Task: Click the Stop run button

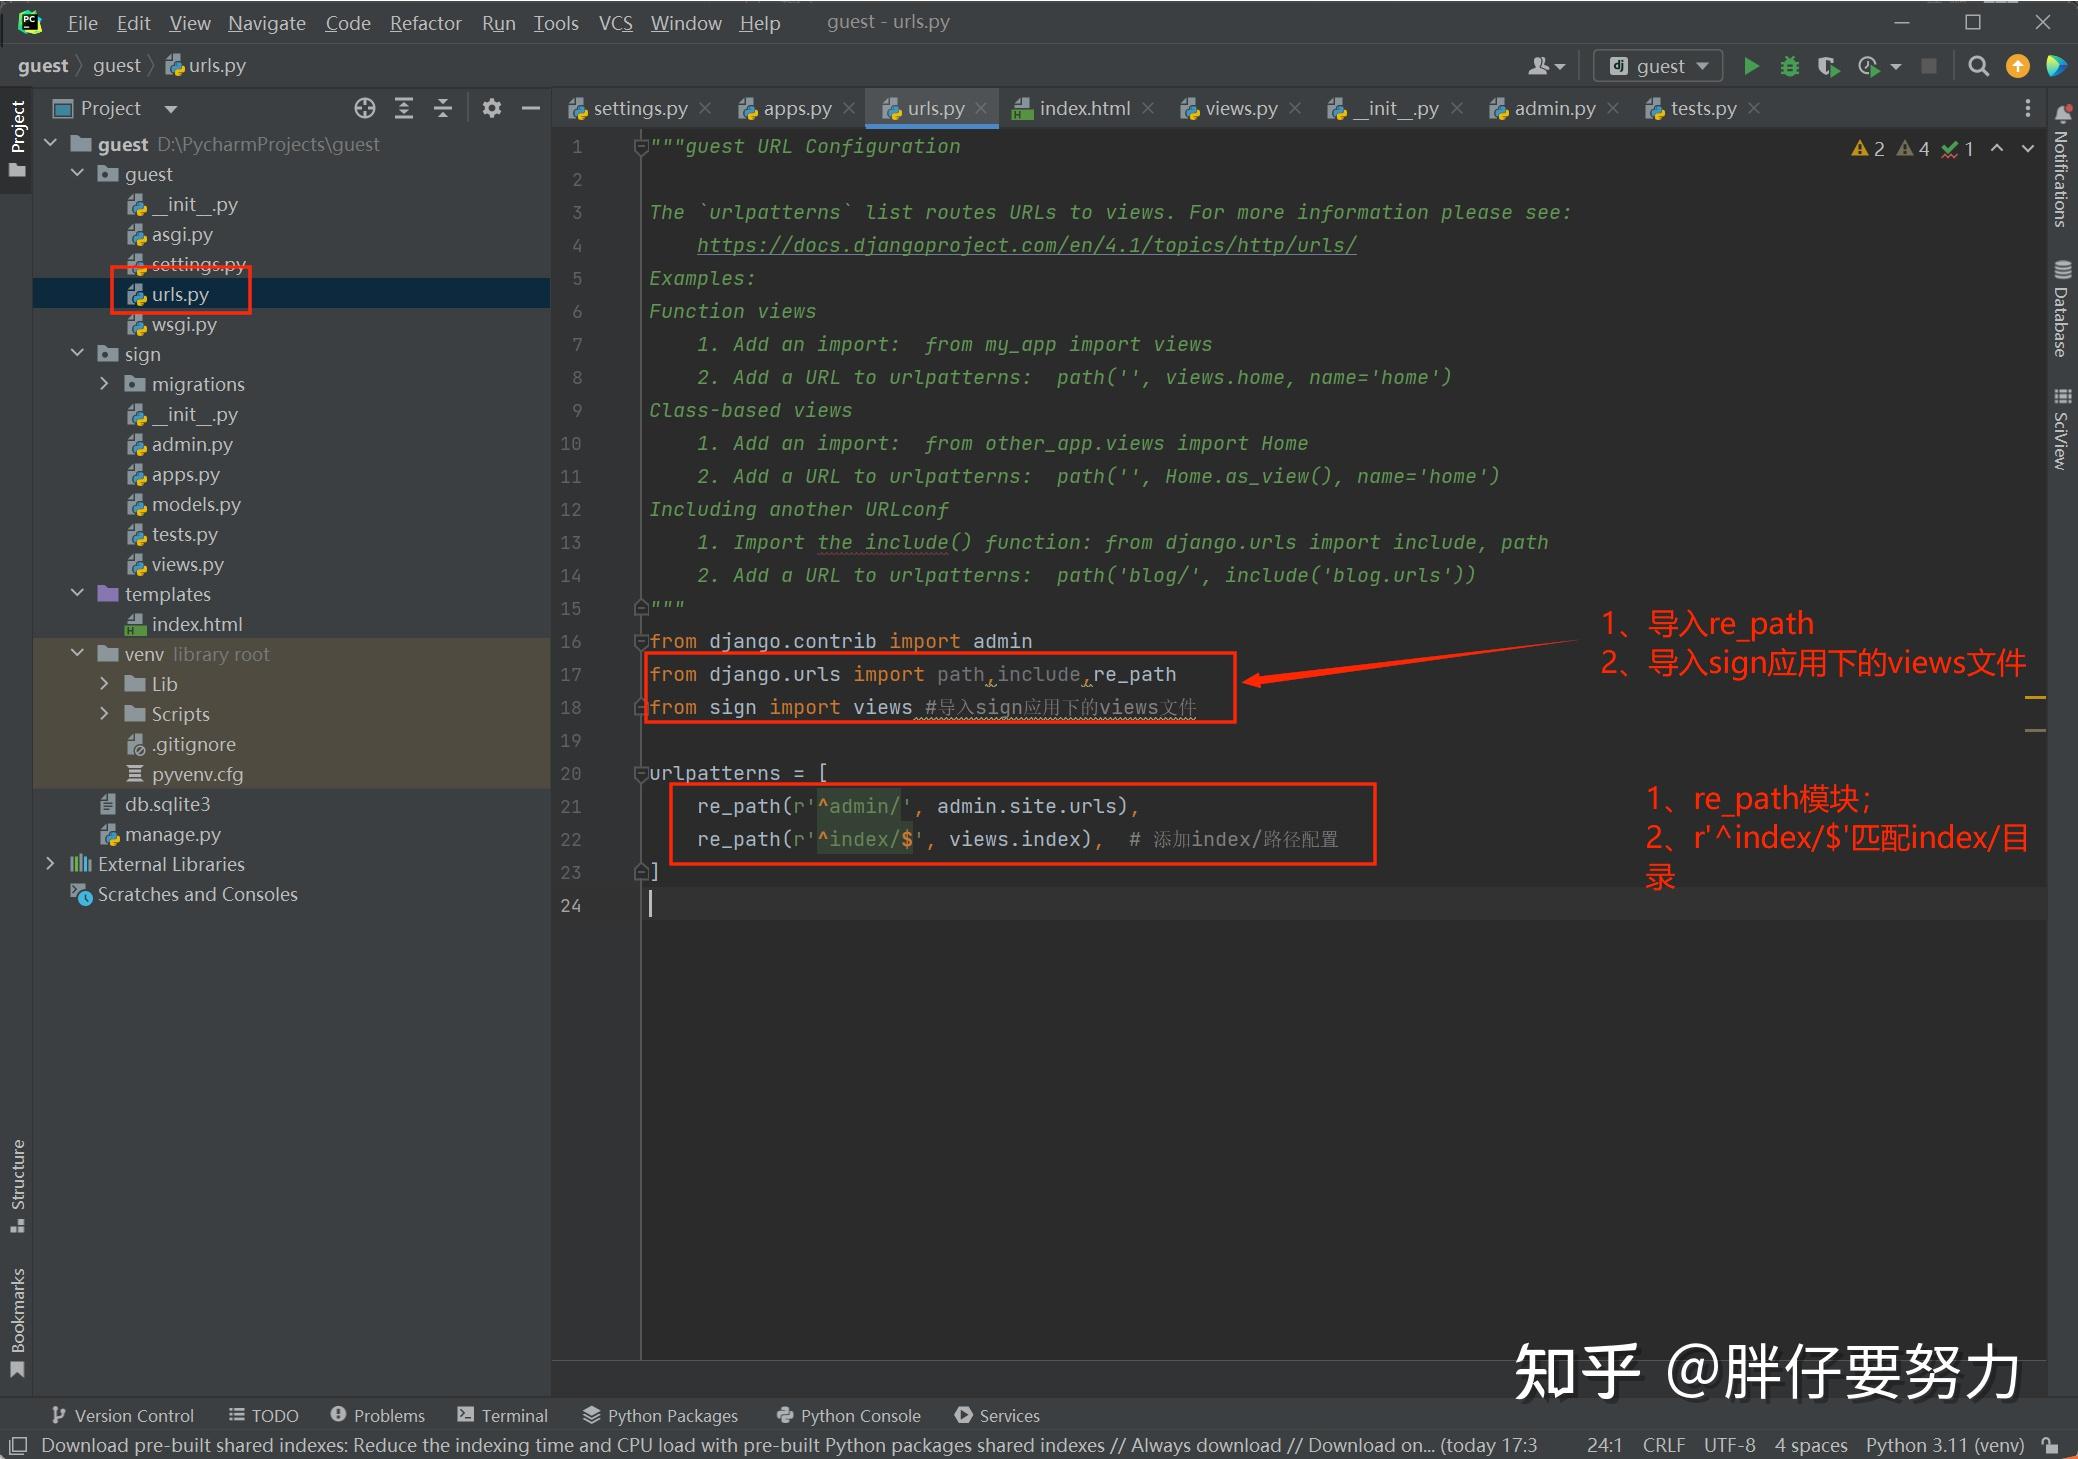Action: pyautogui.click(x=1929, y=66)
